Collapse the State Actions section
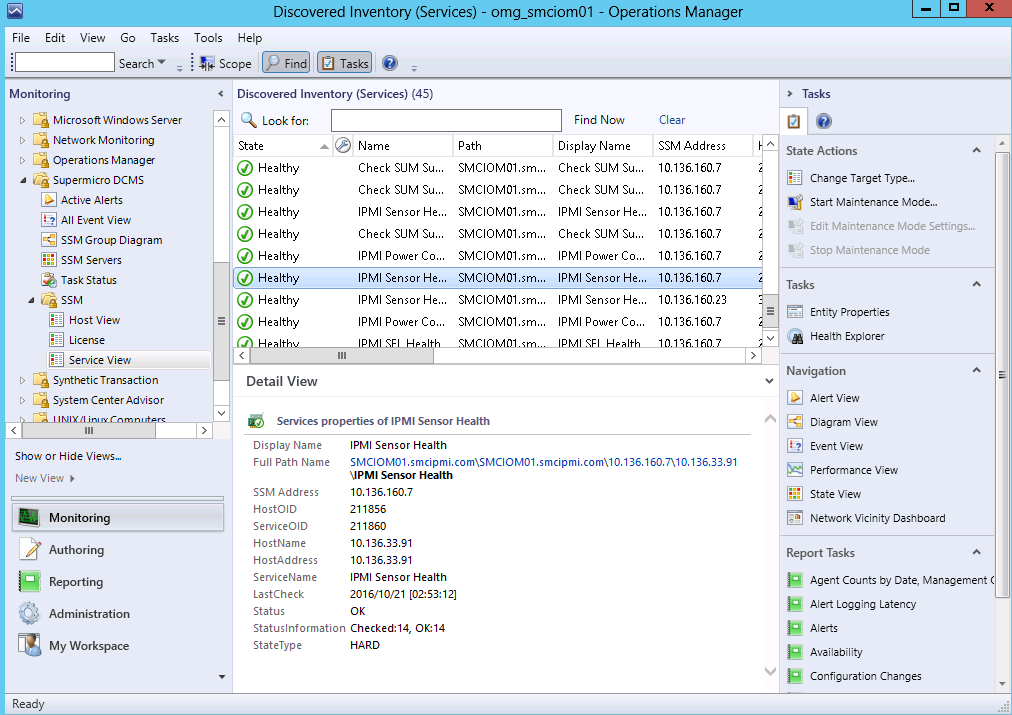 point(976,151)
